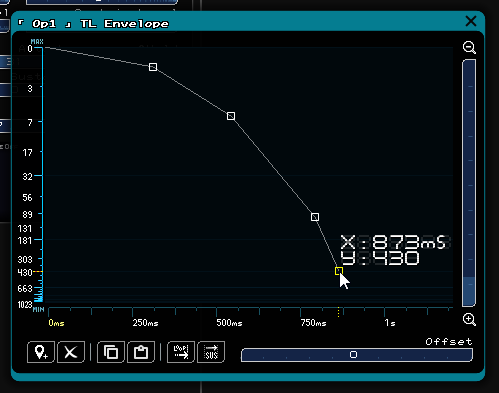This screenshot has height=393, width=499.
Task: Select the envelope point near 540ms
Action: coord(231,116)
